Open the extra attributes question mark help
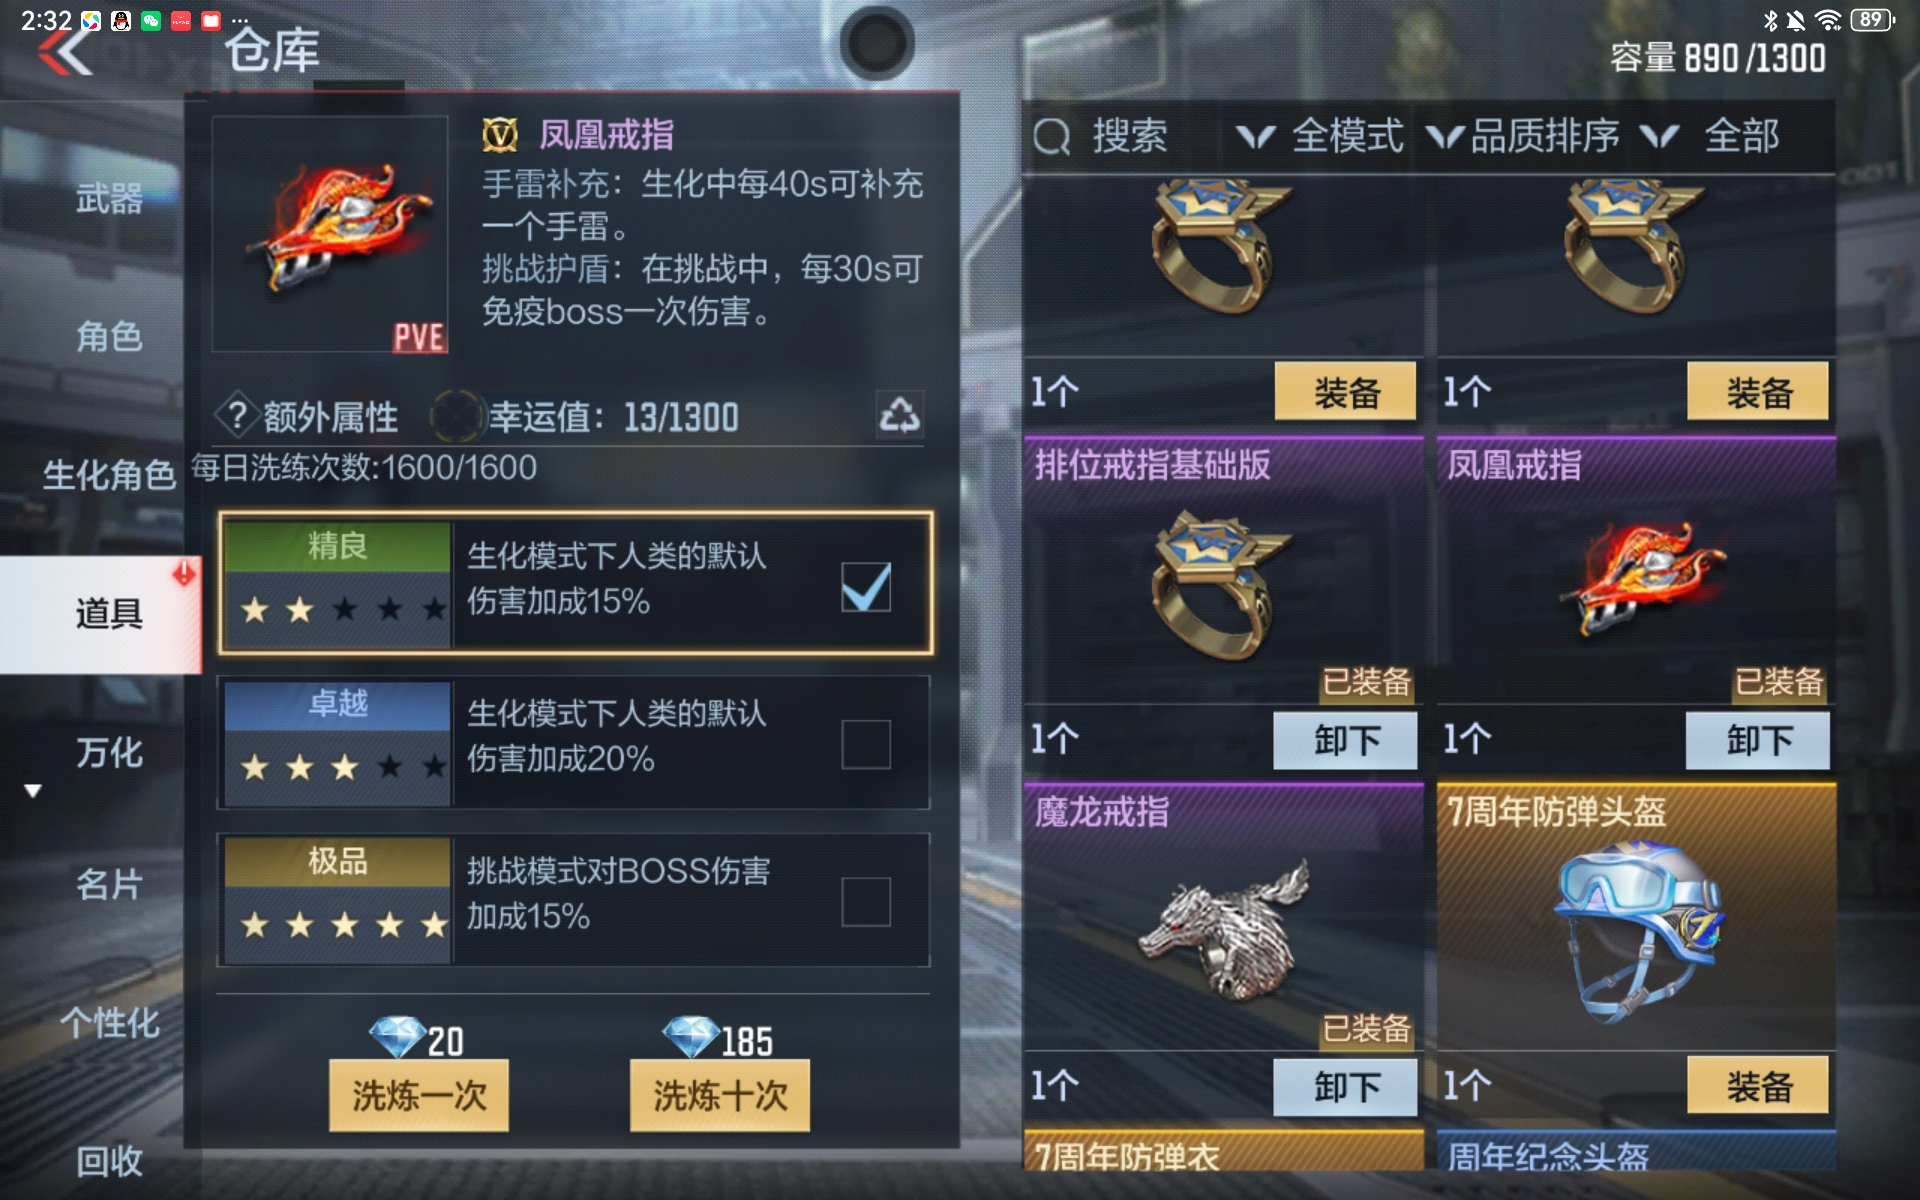This screenshot has width=1920, height=1200. click(x=237, y=415)
